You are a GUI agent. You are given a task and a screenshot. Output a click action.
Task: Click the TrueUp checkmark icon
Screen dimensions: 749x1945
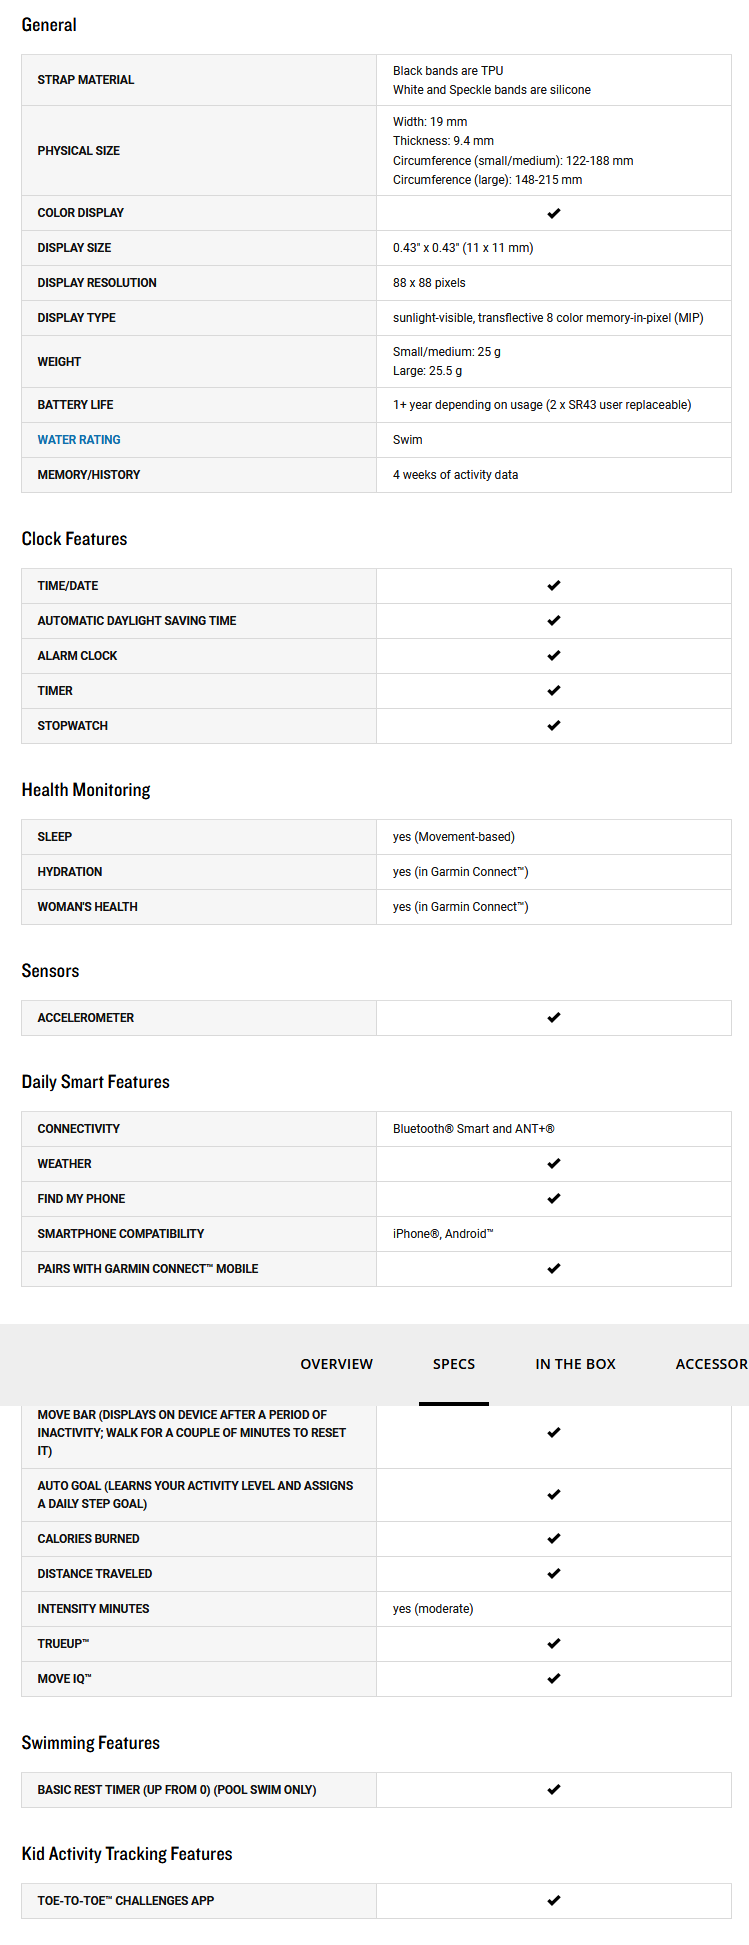coord(554,1644)
